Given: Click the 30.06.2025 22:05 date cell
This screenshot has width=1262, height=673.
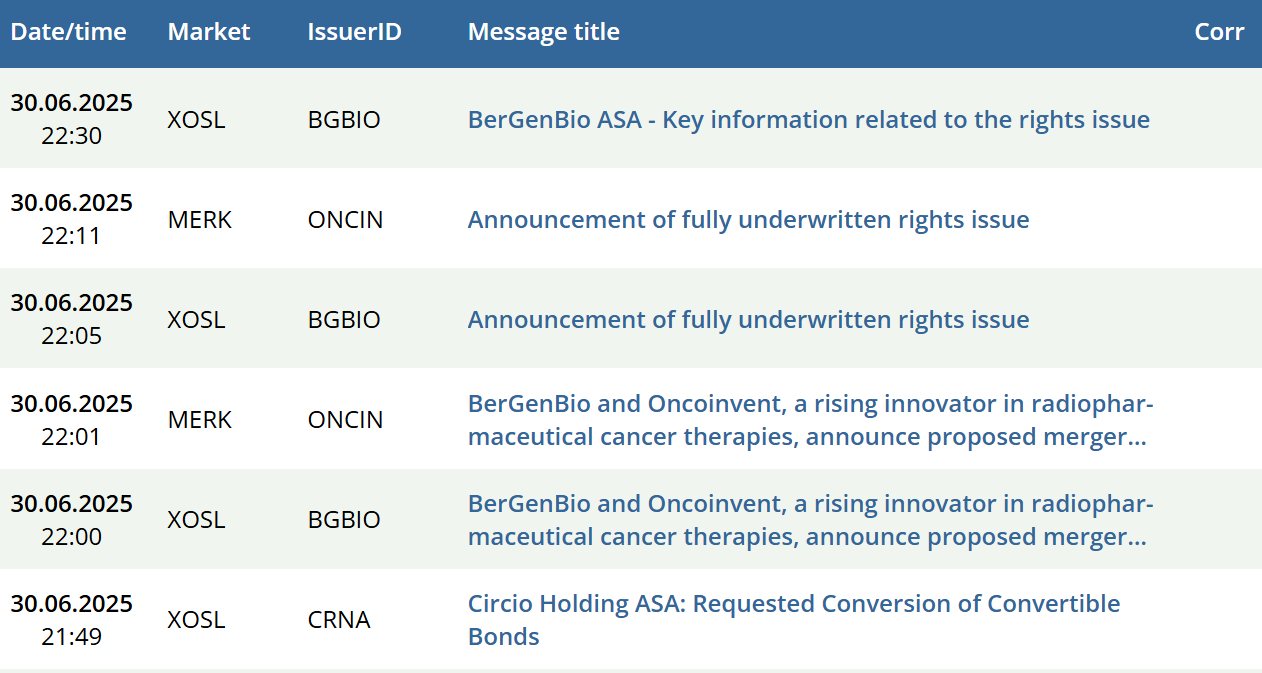Looking at the screenshot, I should click(72, 319).
